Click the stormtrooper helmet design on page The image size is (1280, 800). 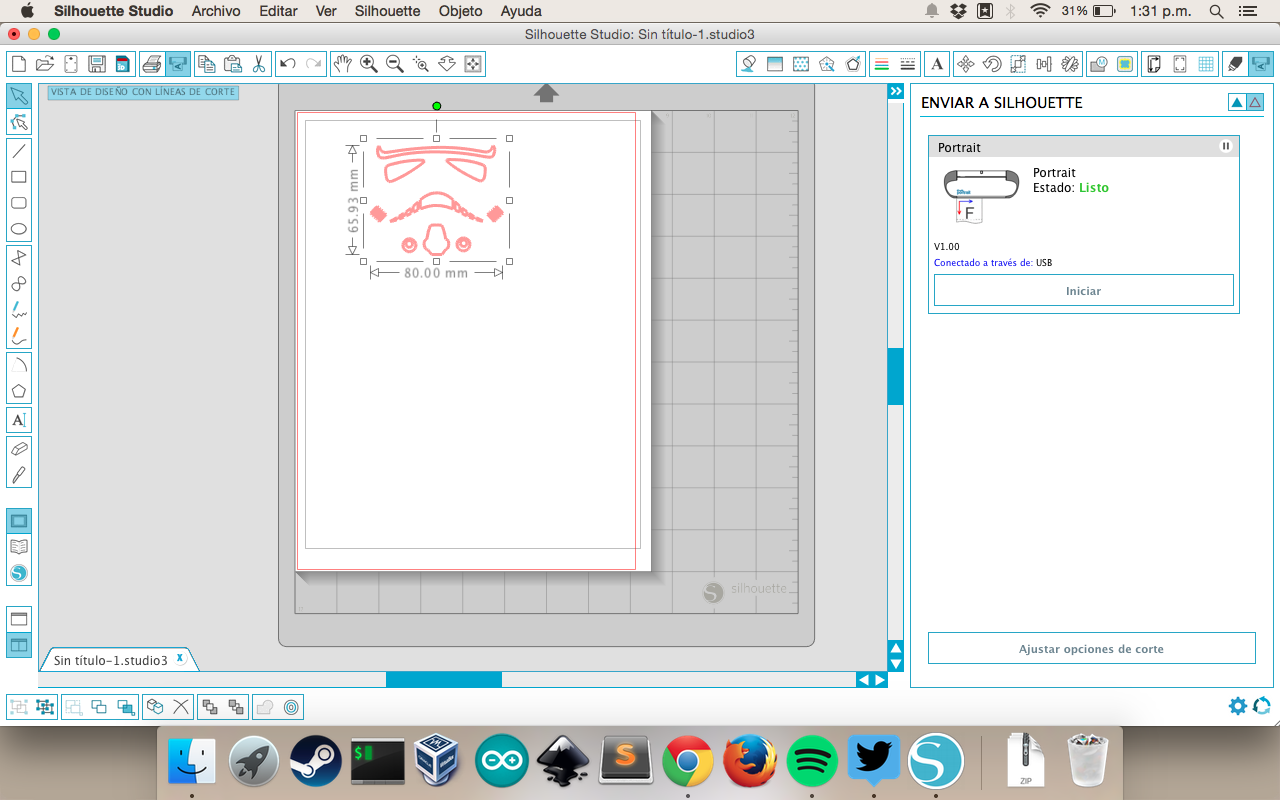pyautogui.click(x=436, y=199)
